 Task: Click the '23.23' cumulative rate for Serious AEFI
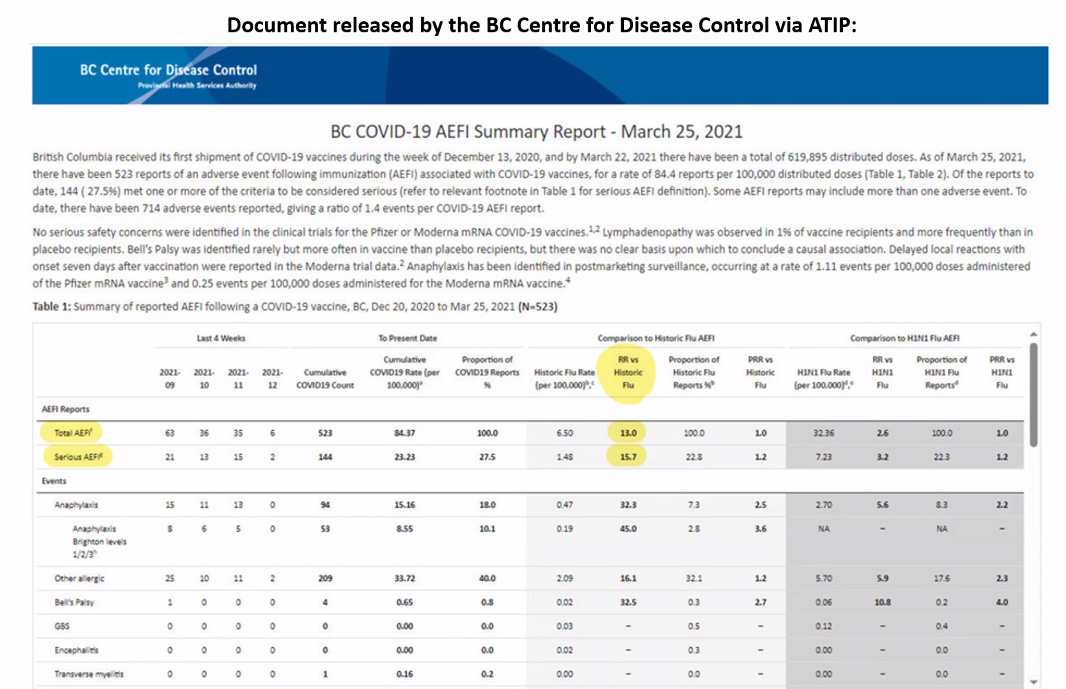coord(405,456)
